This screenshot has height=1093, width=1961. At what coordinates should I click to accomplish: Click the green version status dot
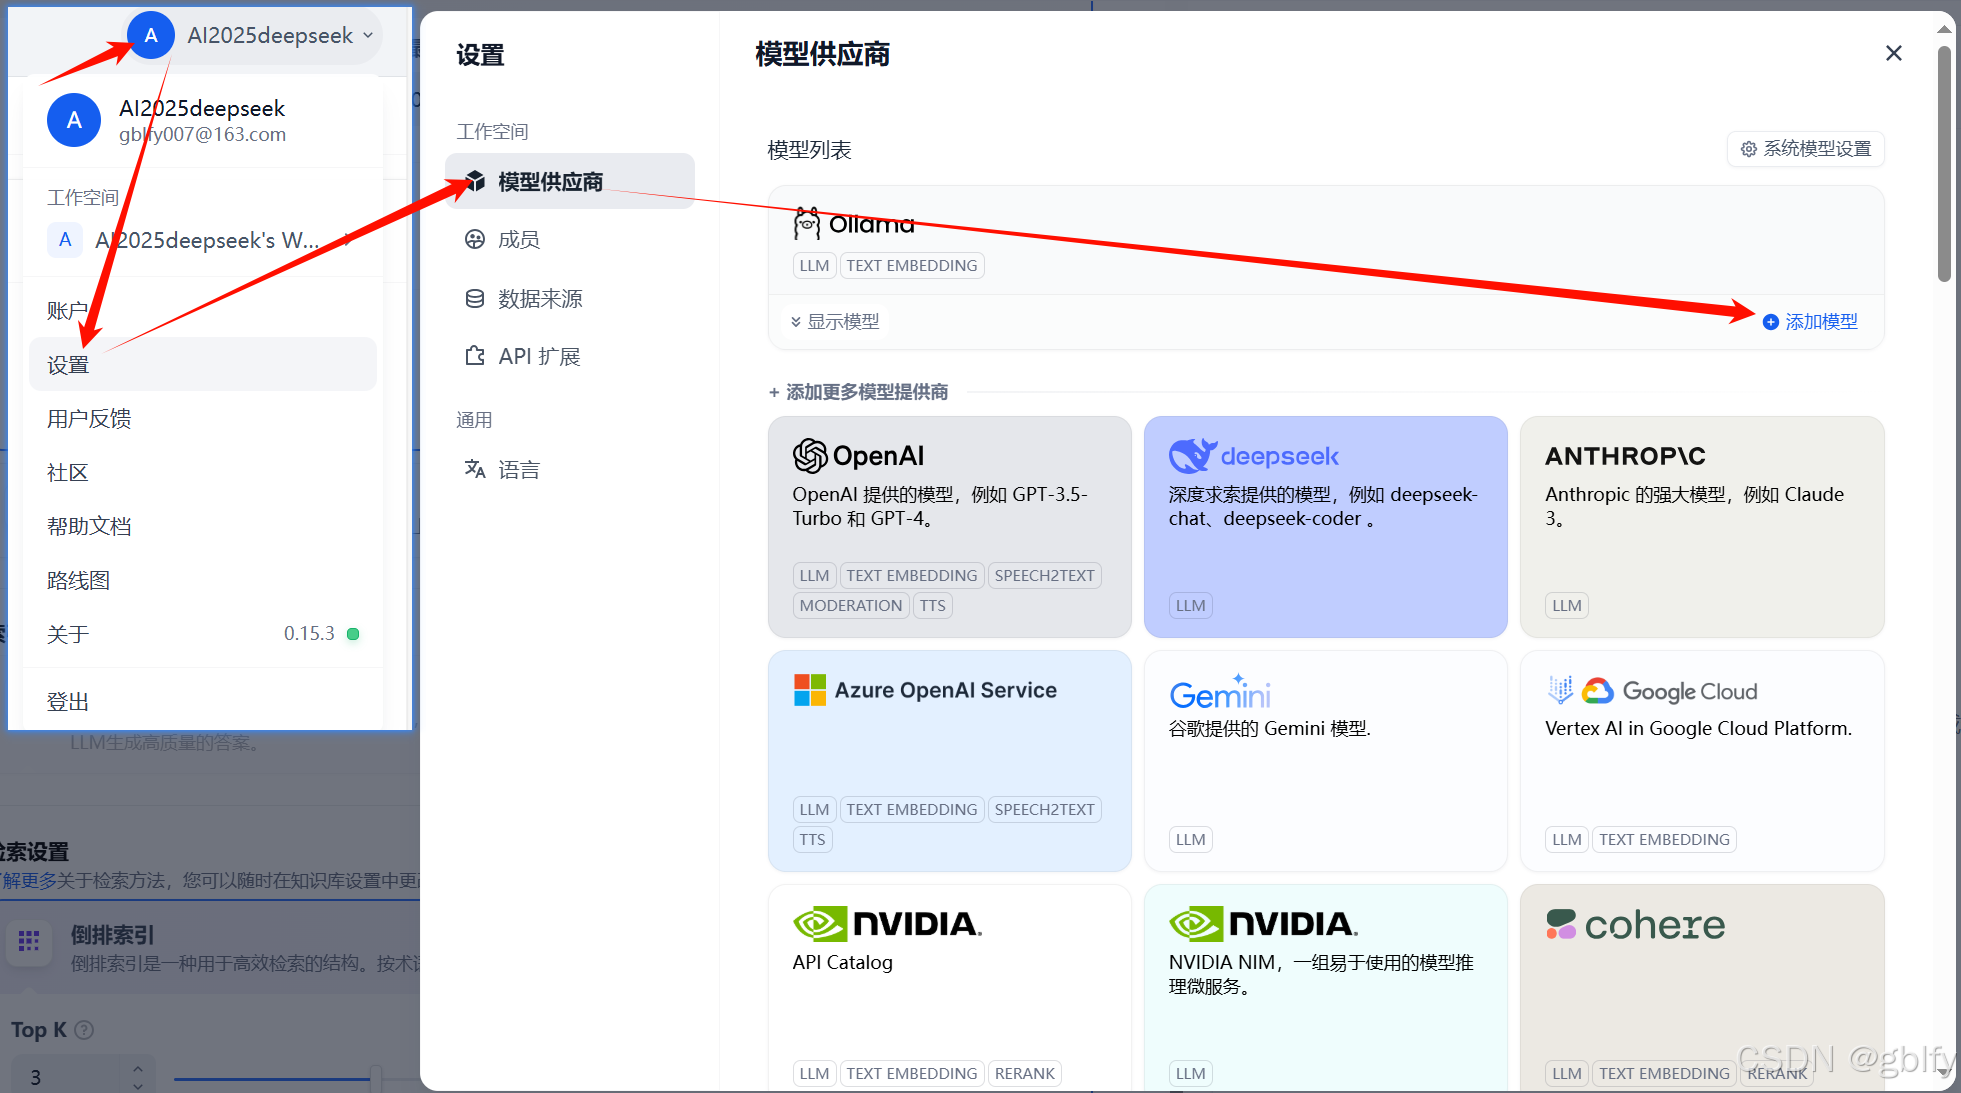[x=353, y=634]
